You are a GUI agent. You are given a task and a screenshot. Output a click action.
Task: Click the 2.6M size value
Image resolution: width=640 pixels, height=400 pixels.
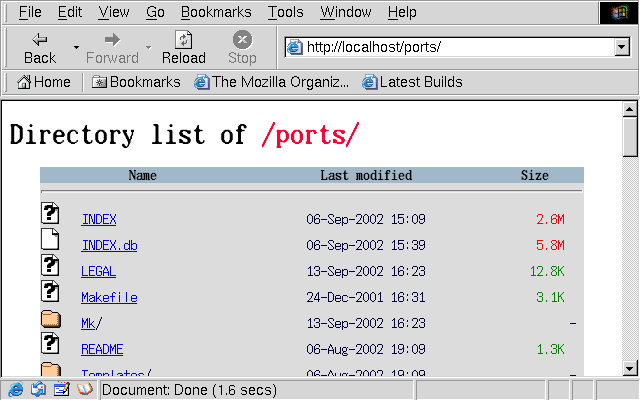[x=550, y=220]
